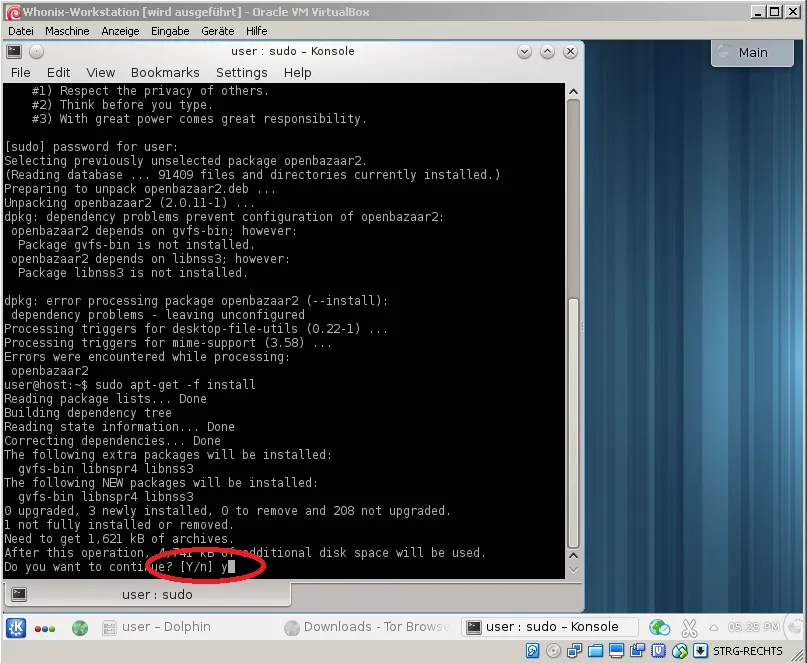Viewport: 807px width, 663px height.
Task: Open the network globe tray icon
Action: coord(659,627)
